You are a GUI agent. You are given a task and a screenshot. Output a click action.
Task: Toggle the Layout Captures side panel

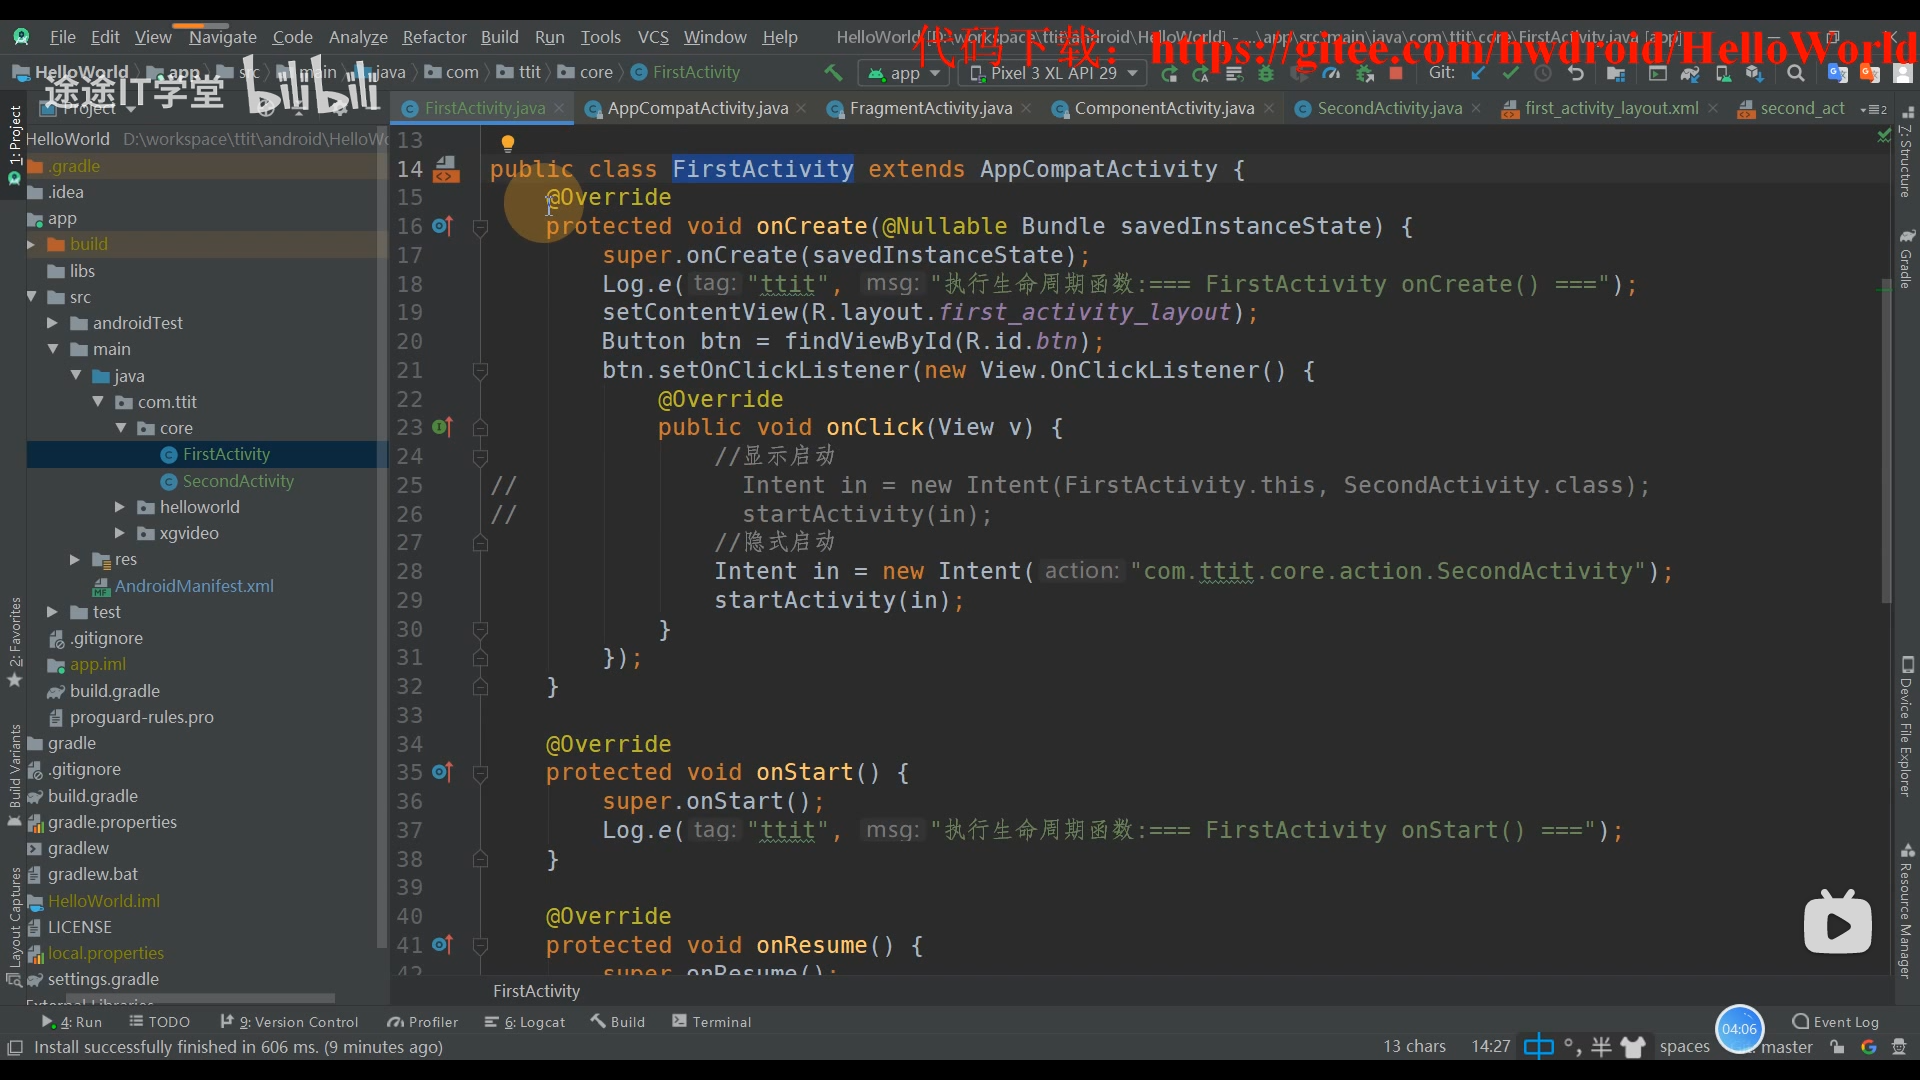(x=14, y=928)
